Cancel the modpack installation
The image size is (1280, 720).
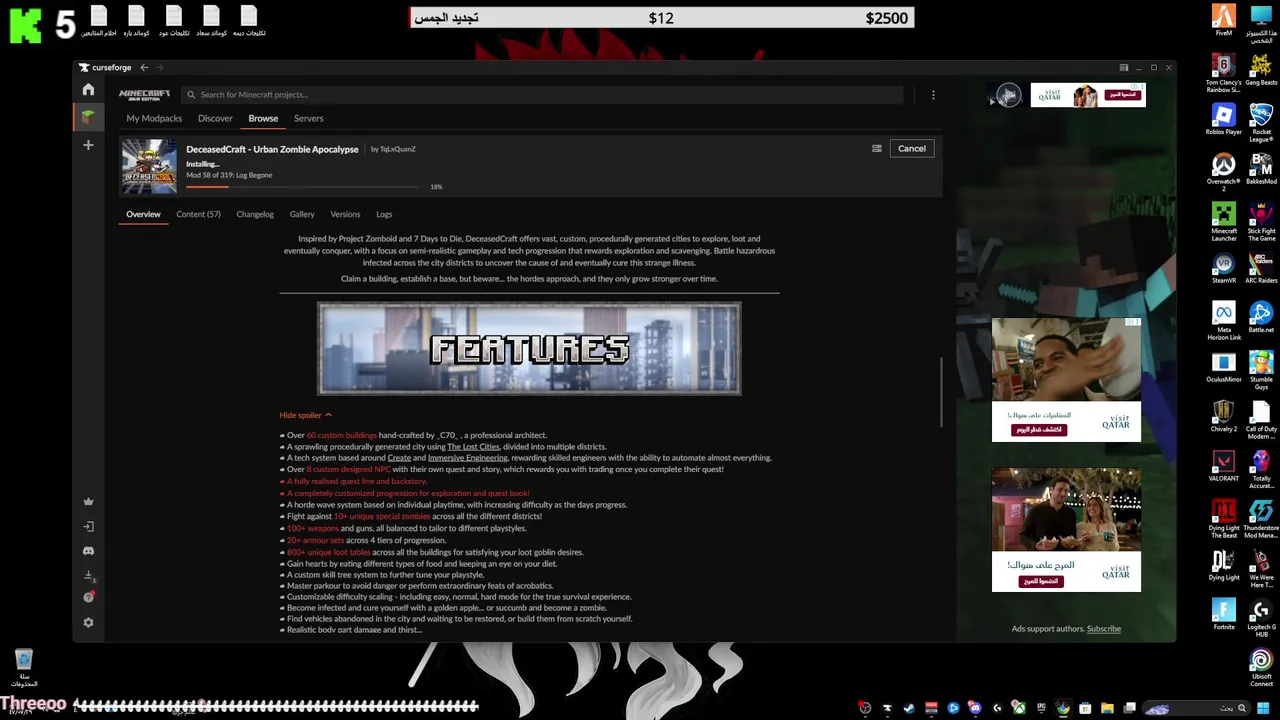point(912,148)
